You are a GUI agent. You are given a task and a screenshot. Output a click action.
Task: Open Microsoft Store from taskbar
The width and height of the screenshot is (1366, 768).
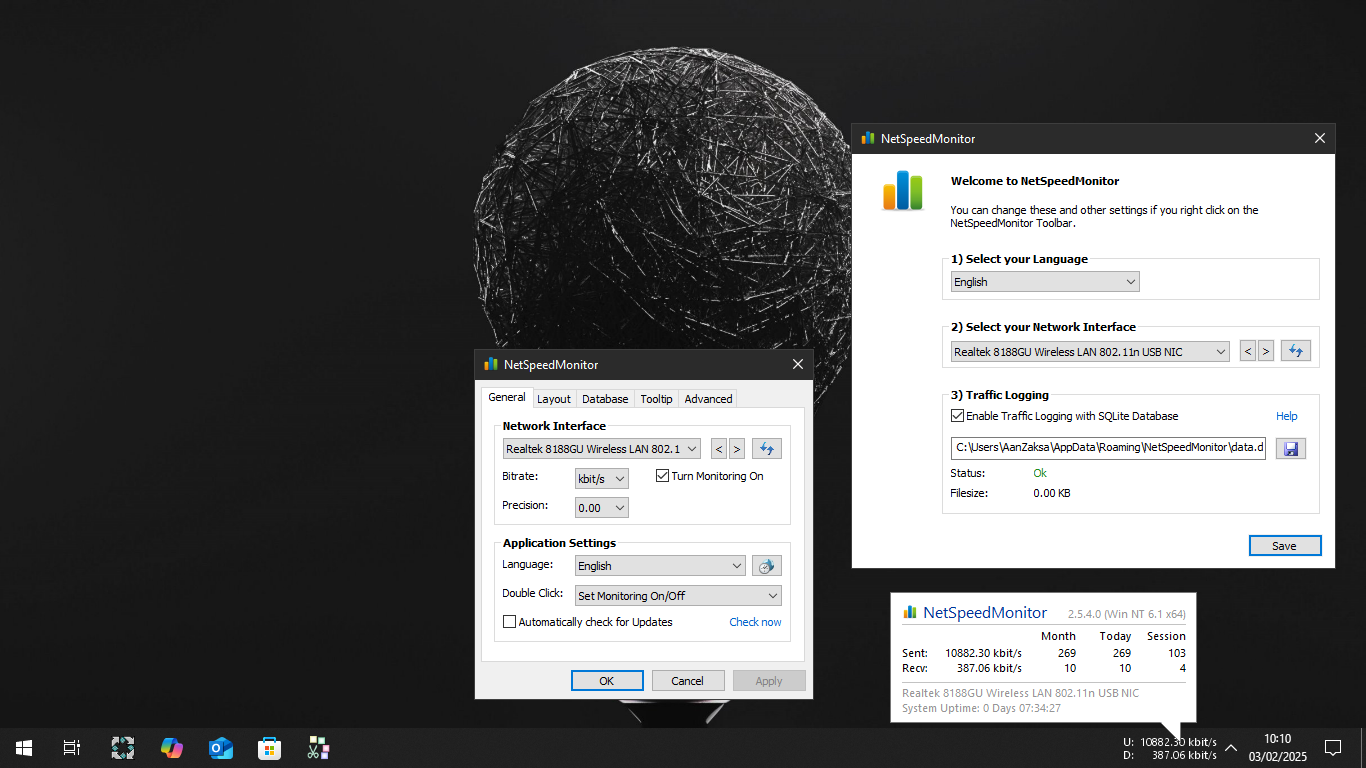(x=269, y=748)
